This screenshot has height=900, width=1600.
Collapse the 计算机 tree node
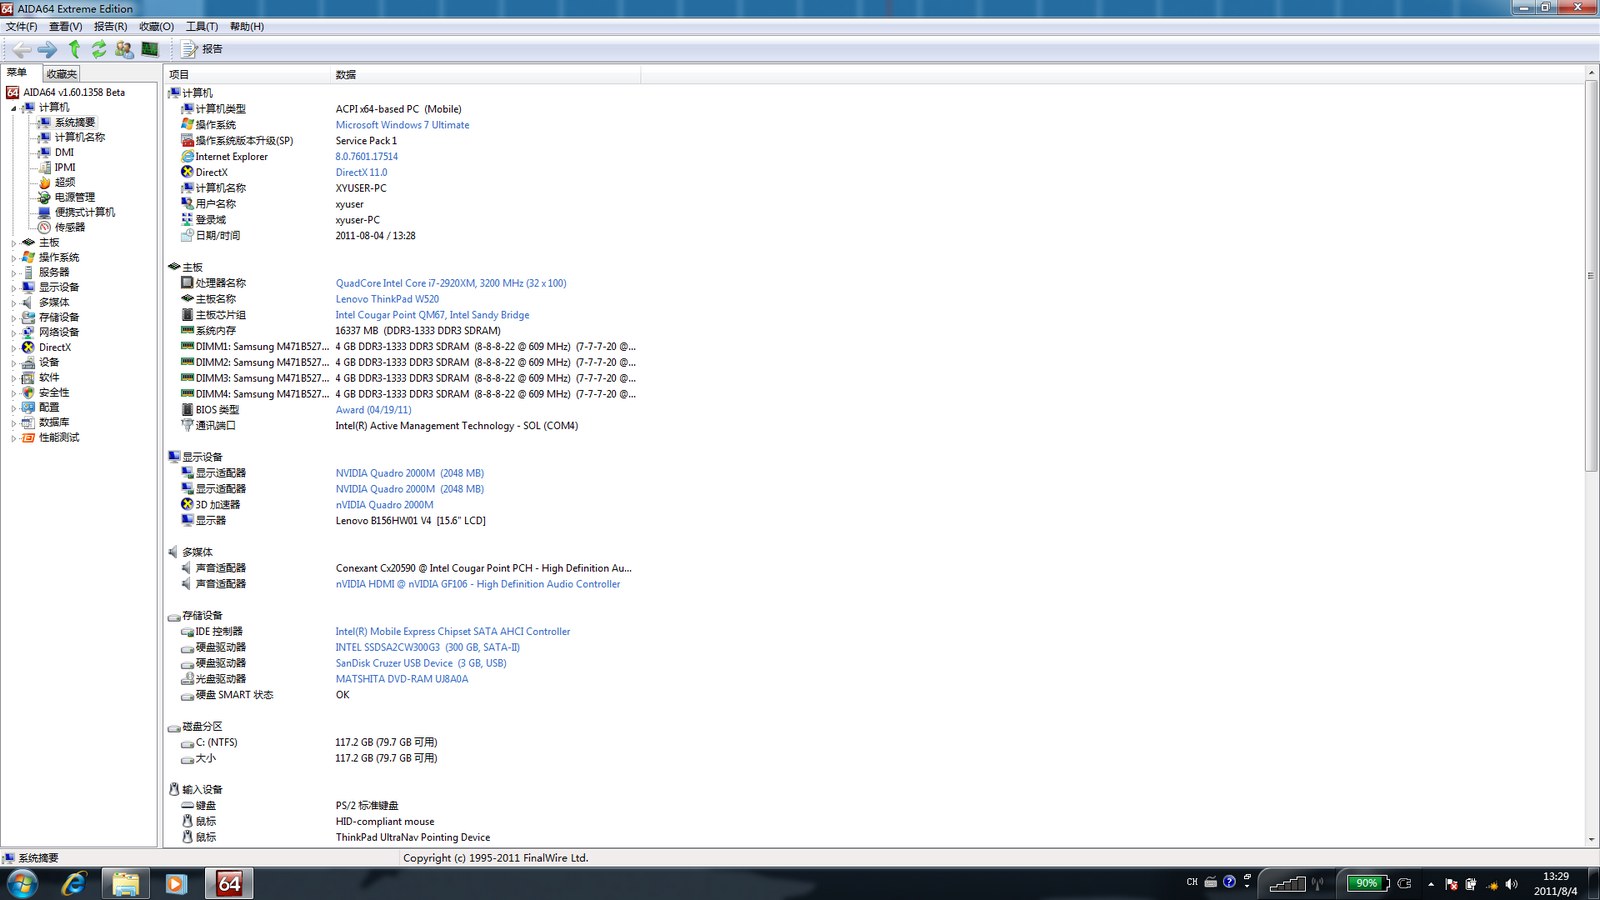[x=14, y=108]
